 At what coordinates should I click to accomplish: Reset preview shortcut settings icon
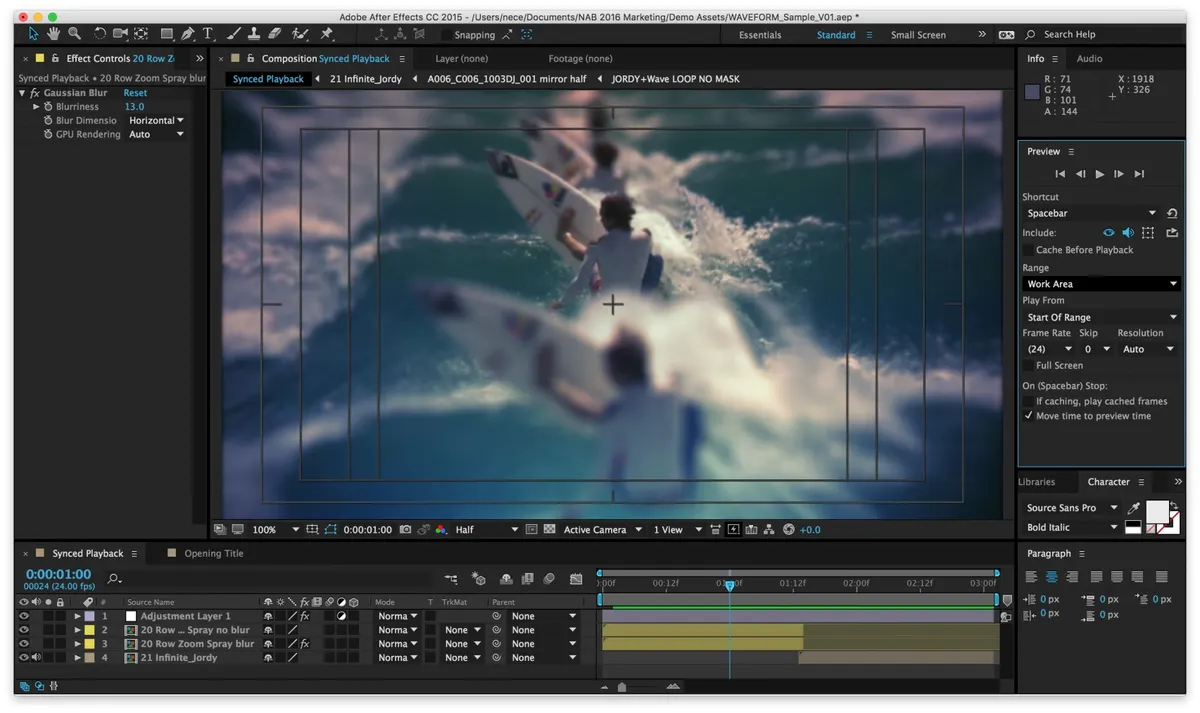pos(1172,213)
